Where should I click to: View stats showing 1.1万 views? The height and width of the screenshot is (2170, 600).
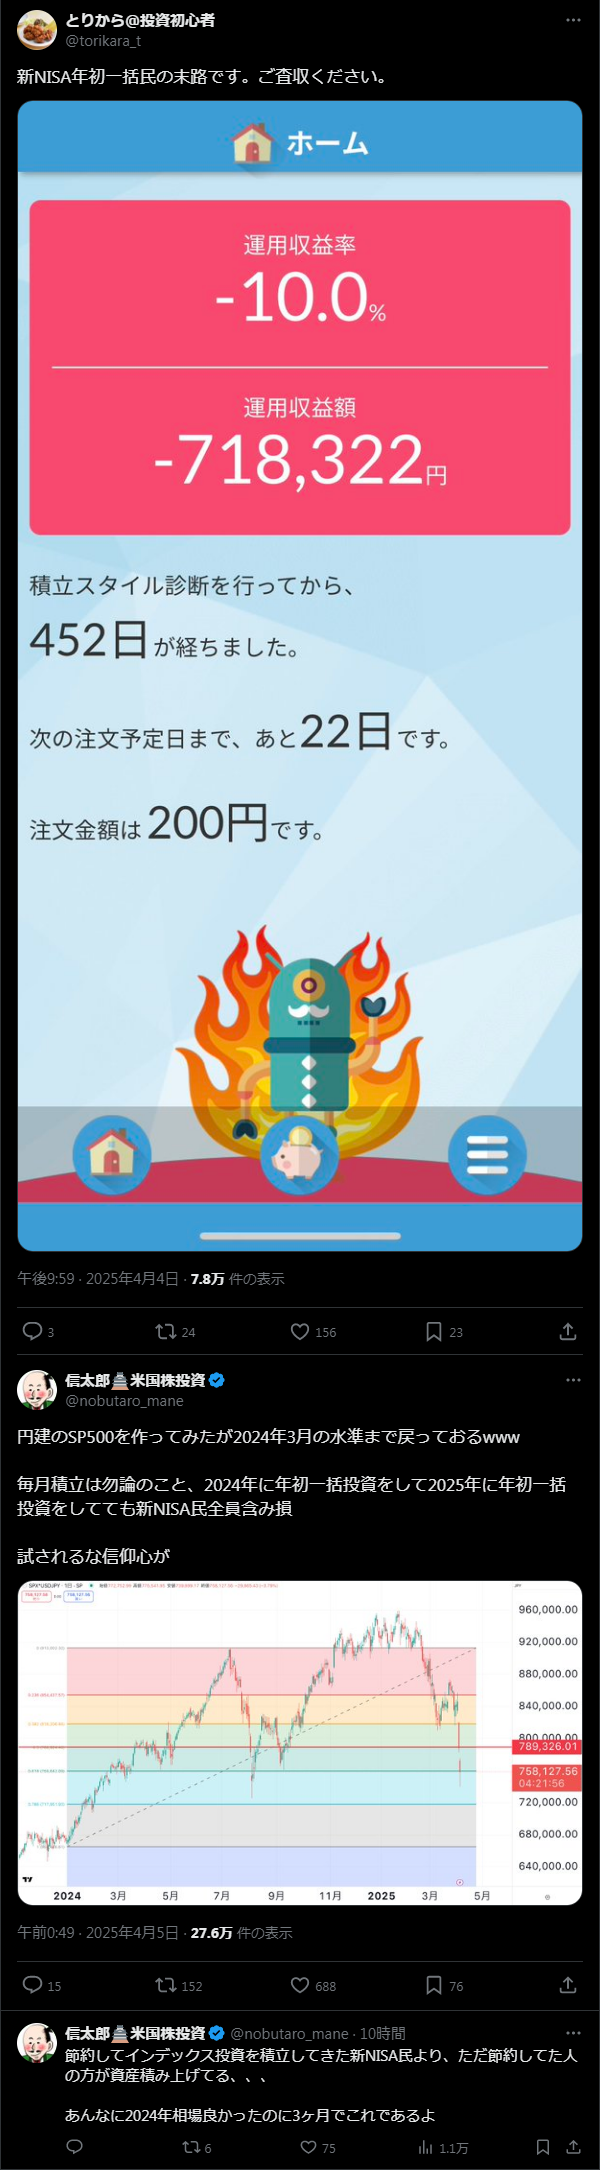click(443, 2147)
